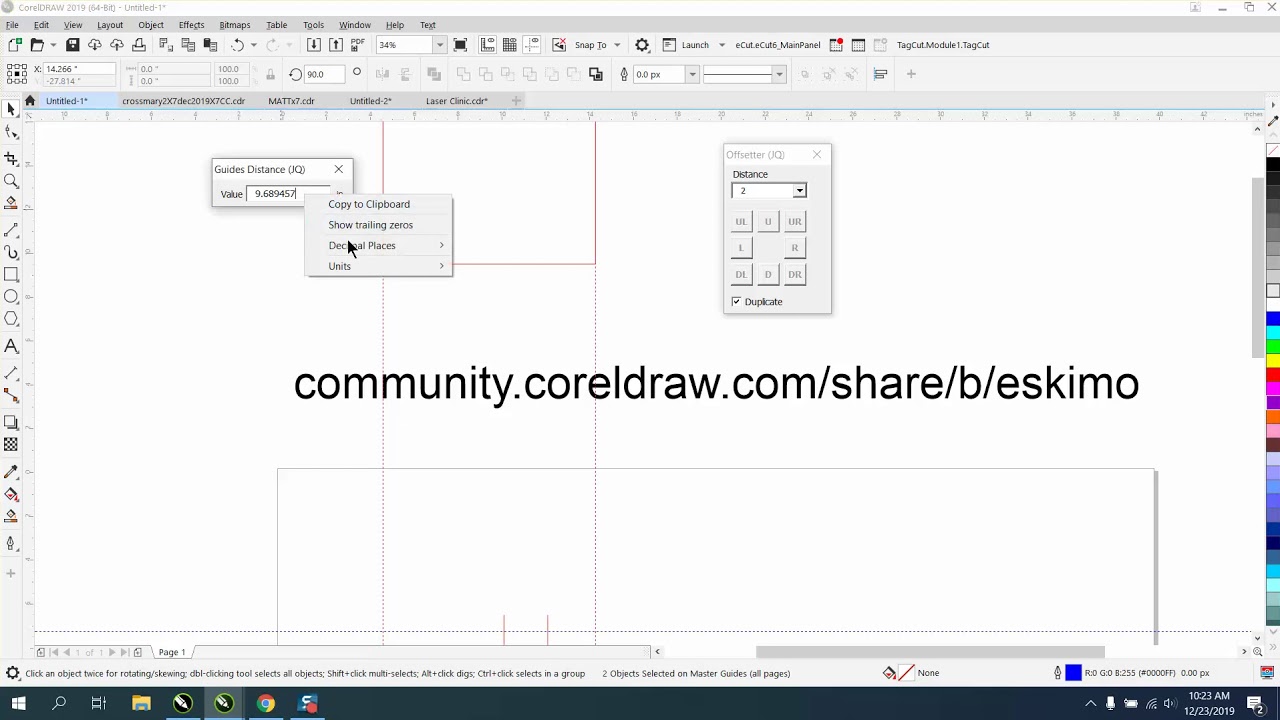Open Google Chrome from the taskbar
Image resolution: width=1280 pixels, height=720 pixels.
click(265, 703)
